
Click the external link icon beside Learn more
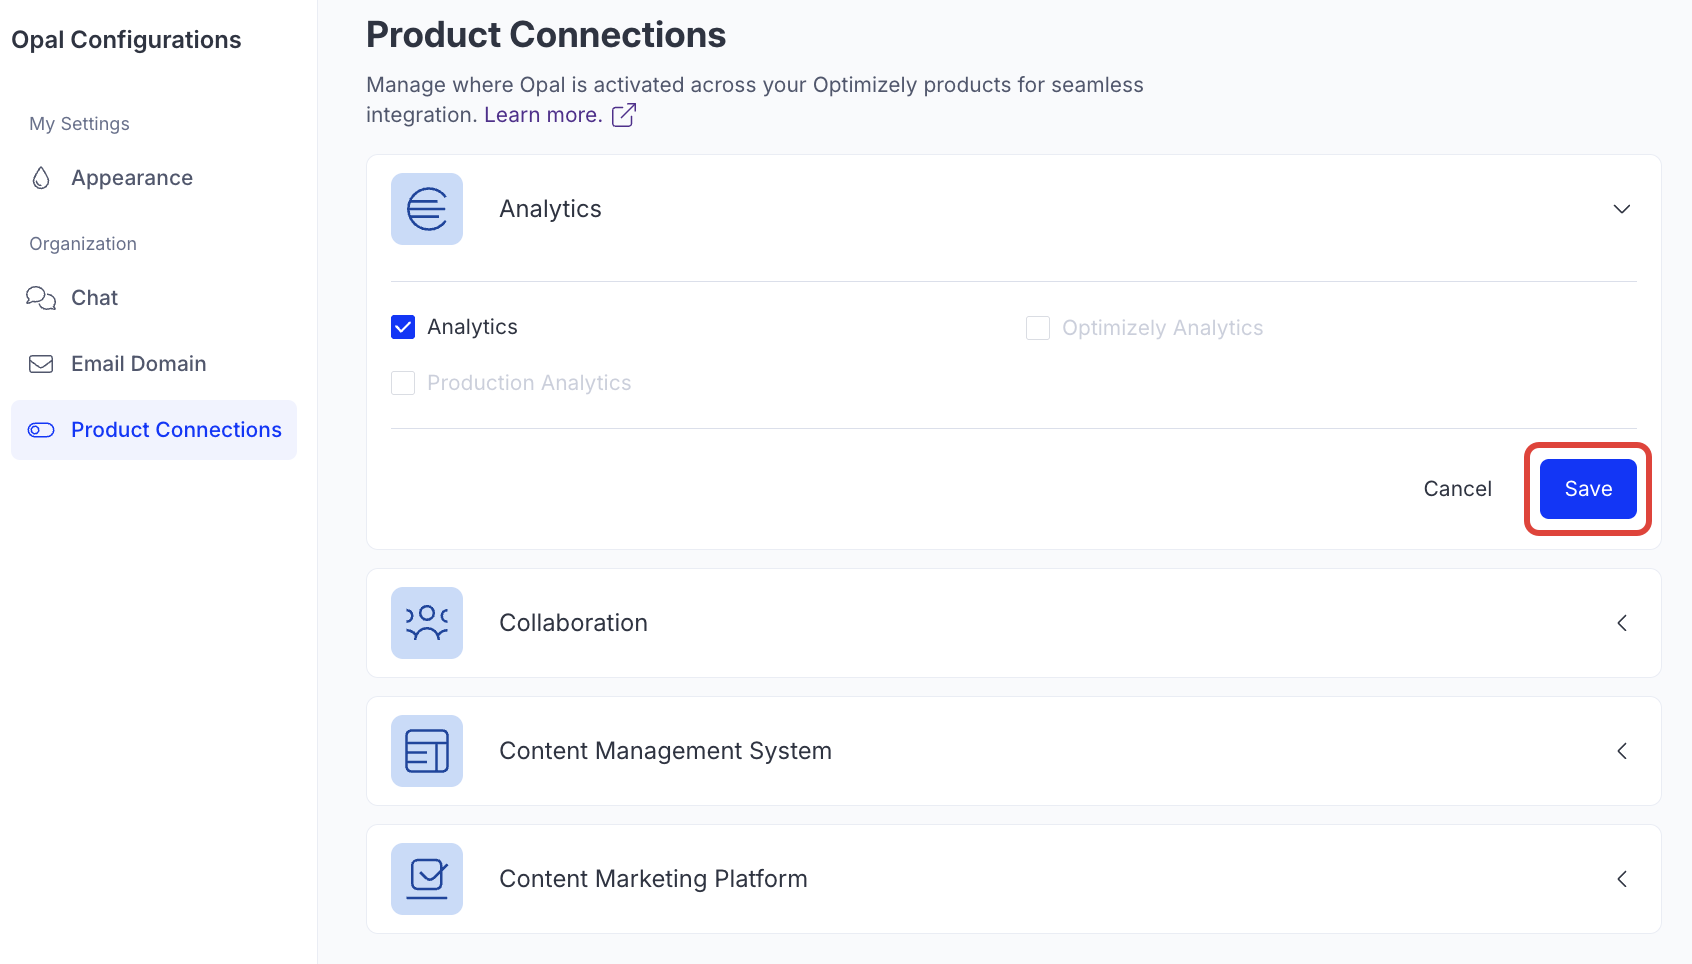click(x=624, y=115)
